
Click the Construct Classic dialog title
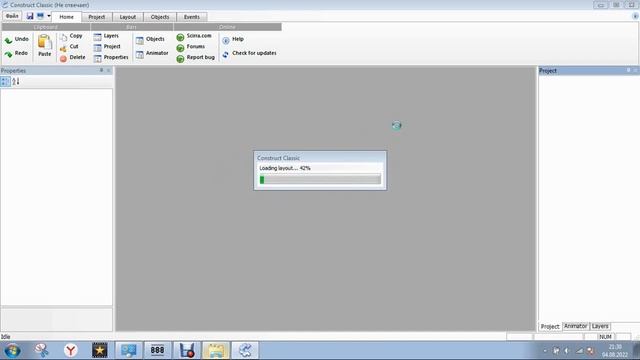(278, 158)
